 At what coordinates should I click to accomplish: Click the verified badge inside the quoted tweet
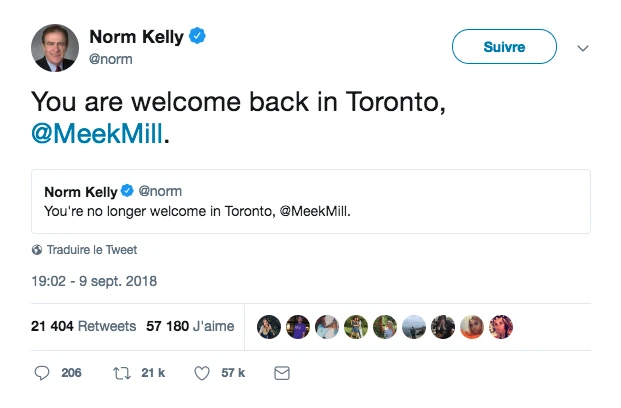coord(128,191)
